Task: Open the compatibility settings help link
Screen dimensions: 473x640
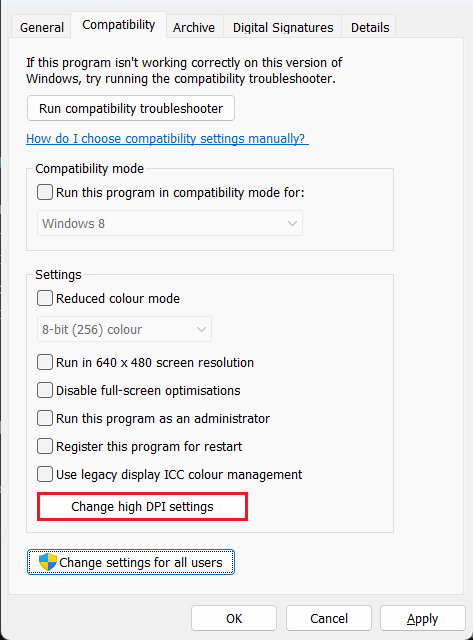Action: pos(167,139)
